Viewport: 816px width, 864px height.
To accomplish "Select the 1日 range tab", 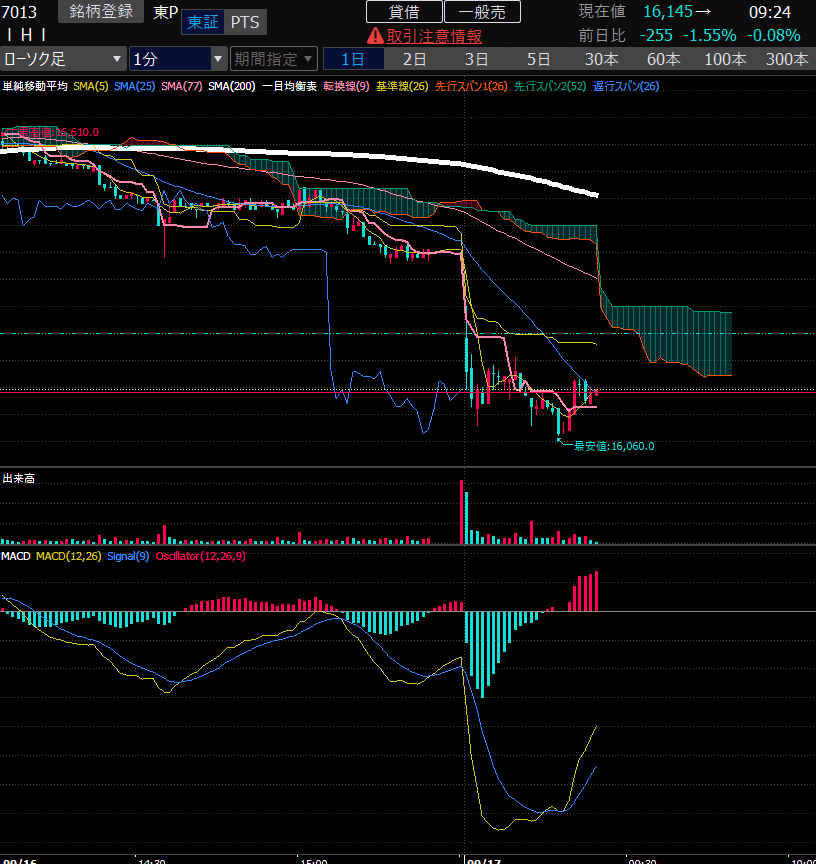I will coord(352,59).
